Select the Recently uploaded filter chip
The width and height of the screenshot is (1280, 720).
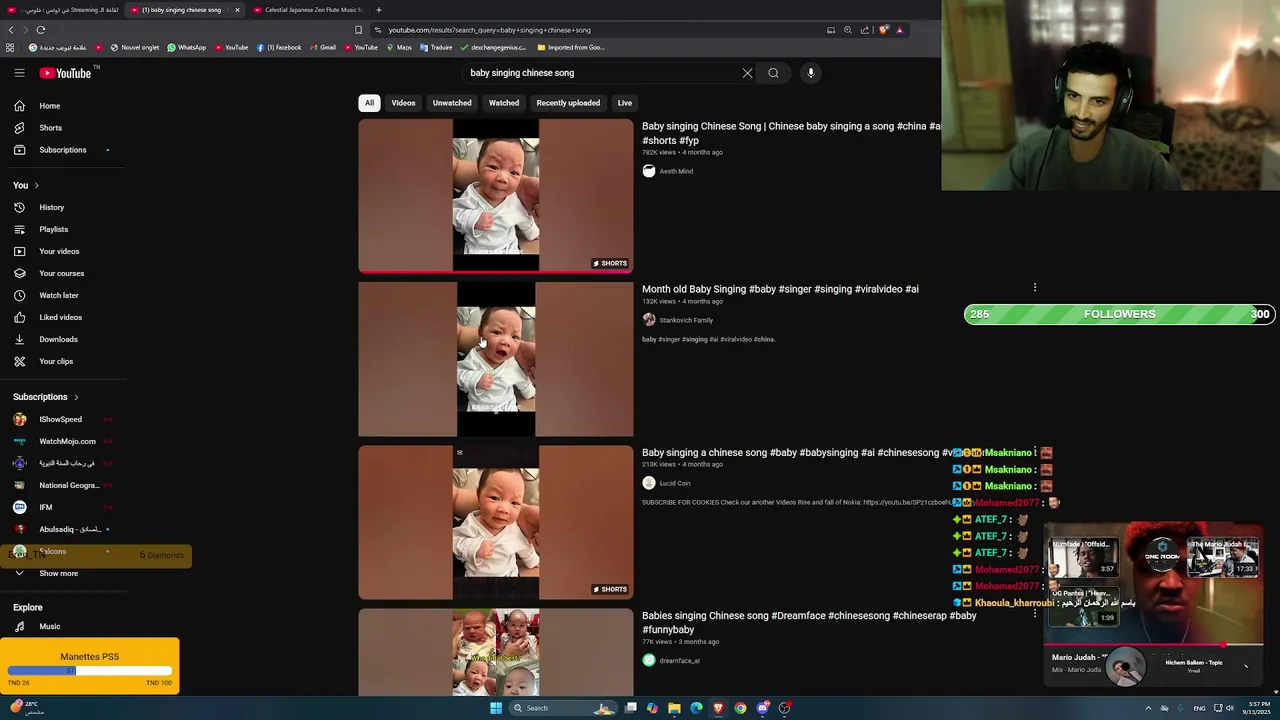(568, 103)
